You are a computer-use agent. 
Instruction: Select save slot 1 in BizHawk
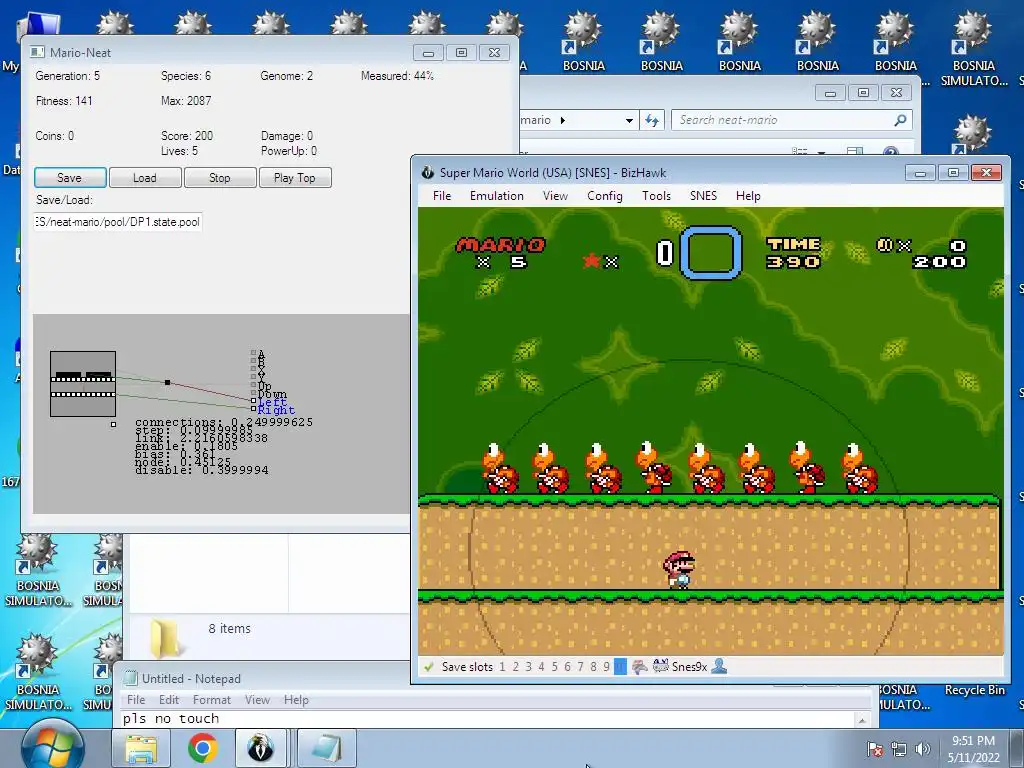(x=502, y=667)
